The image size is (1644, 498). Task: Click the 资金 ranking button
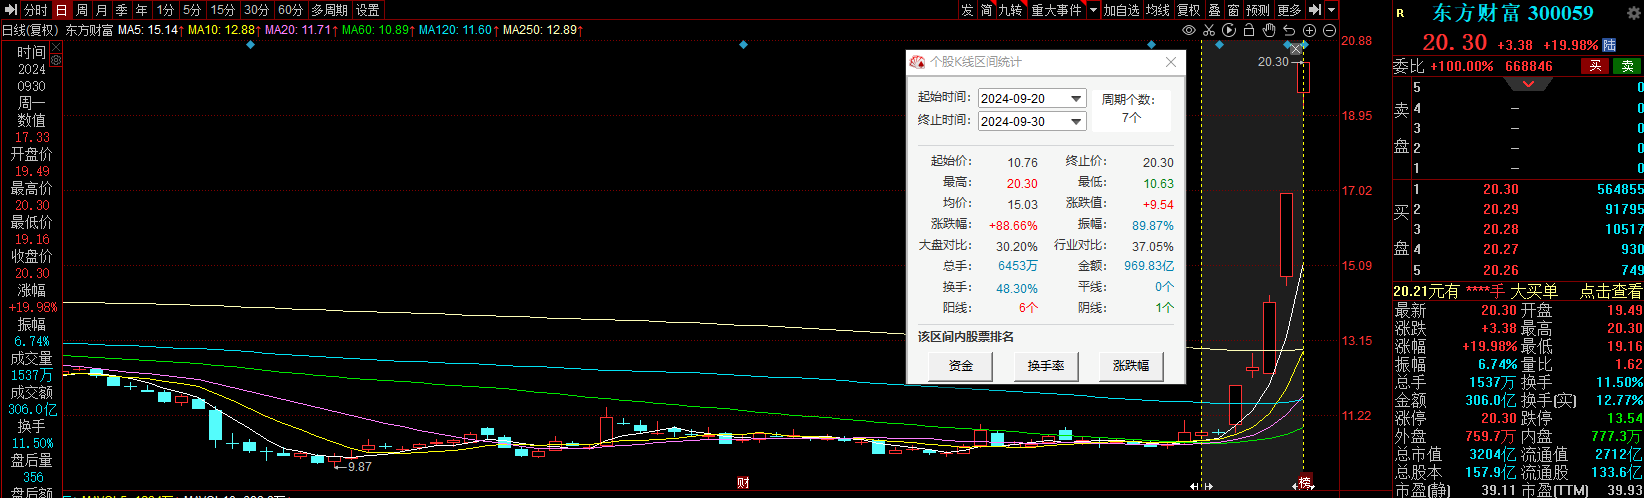tap(960, 366)
